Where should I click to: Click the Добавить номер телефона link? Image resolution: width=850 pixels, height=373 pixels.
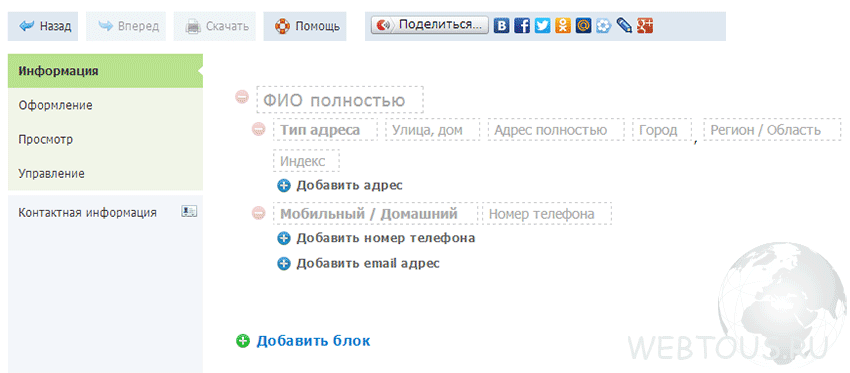[385, 238]
